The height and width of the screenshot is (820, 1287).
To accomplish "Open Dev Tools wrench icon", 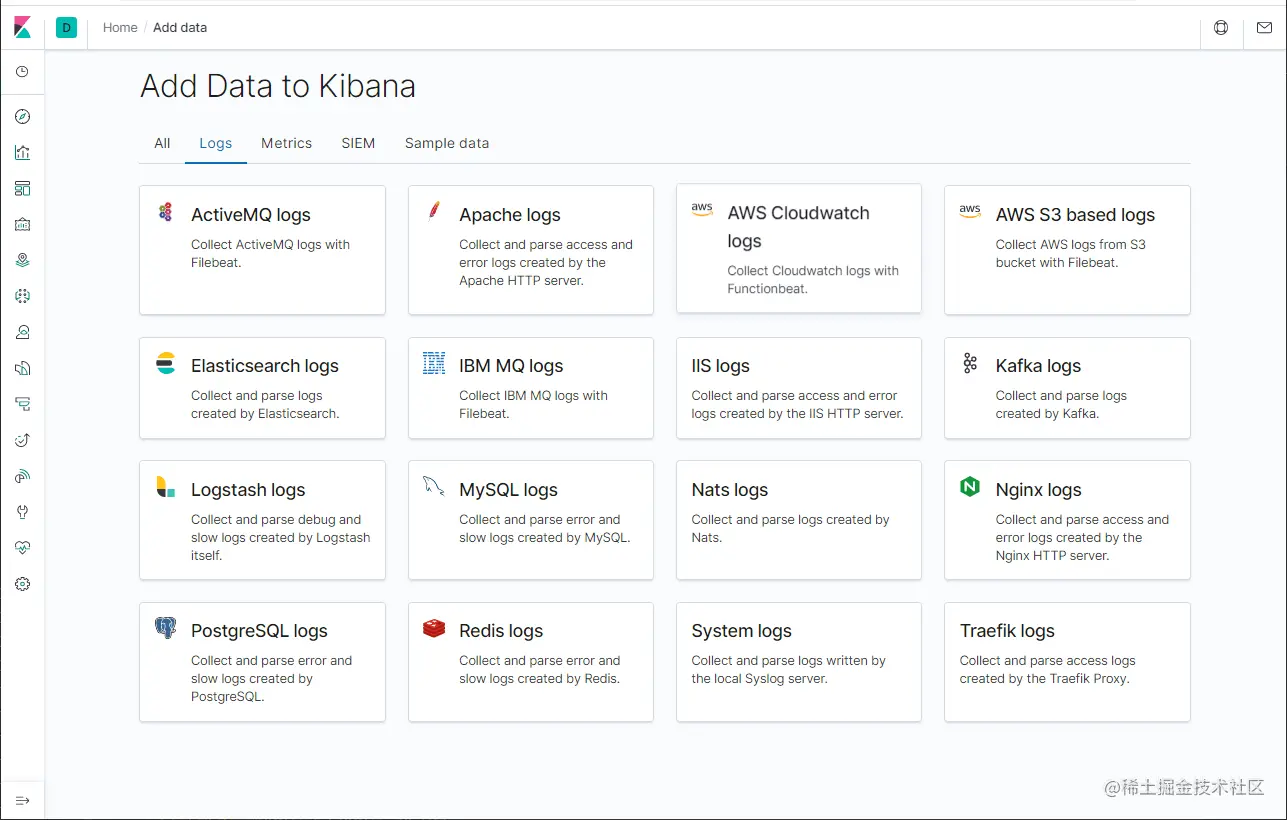I will coord(23,512).
